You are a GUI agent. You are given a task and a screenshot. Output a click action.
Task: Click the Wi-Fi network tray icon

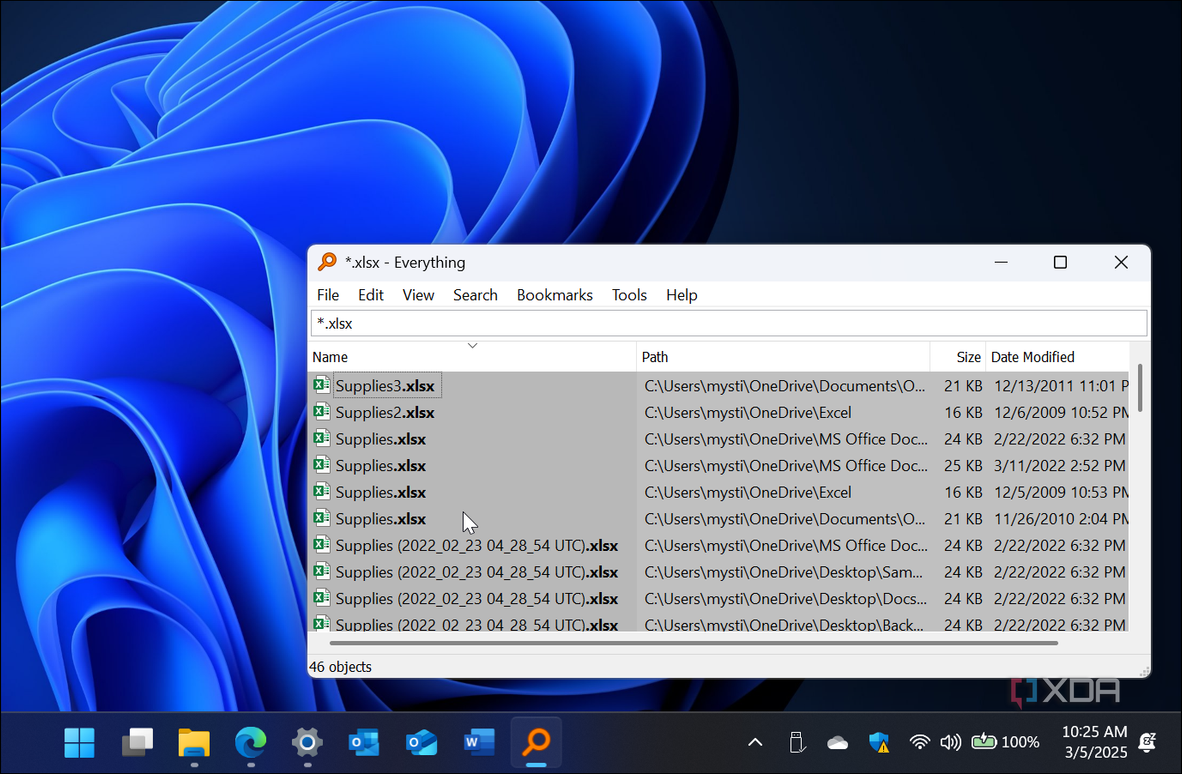[x=919, y=743]
